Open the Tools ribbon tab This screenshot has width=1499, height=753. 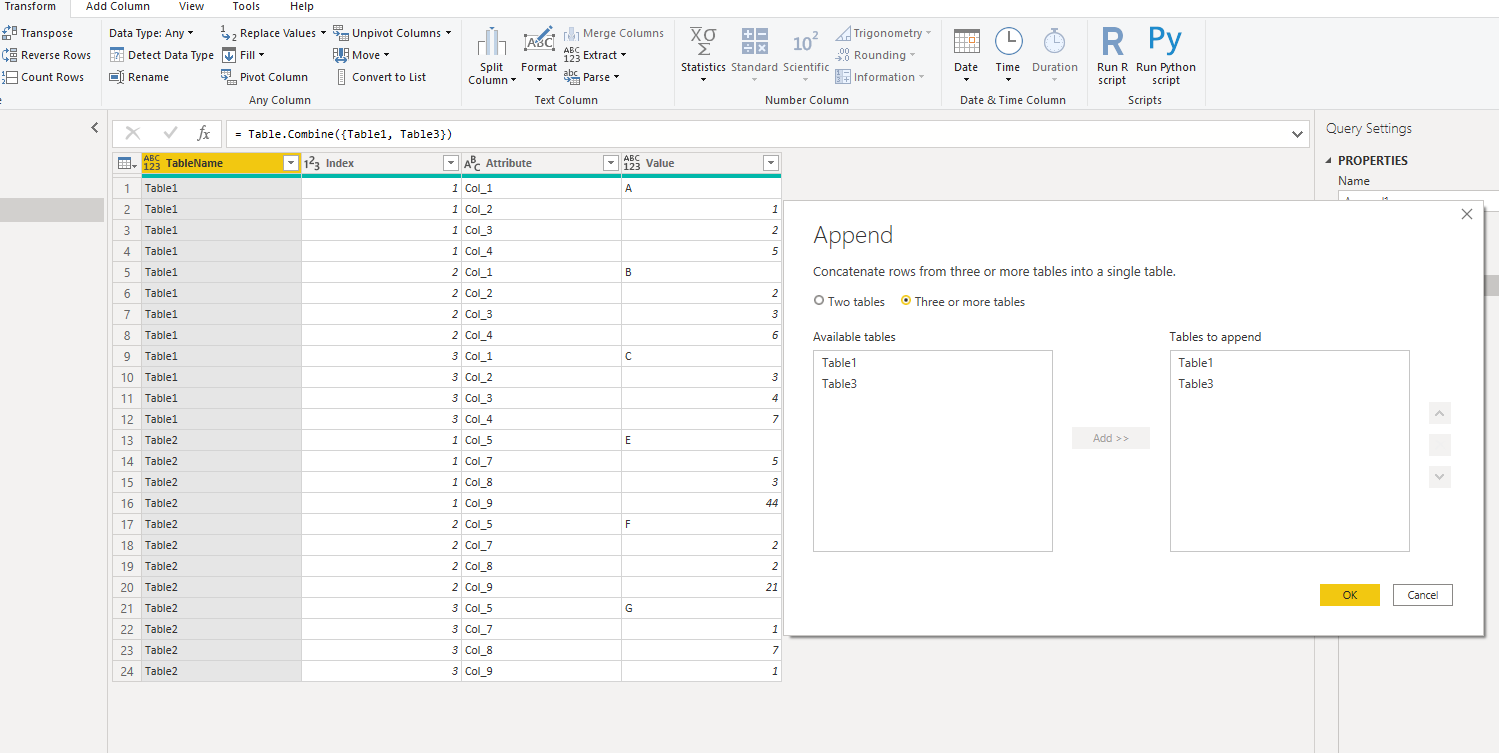[x=246, y=7]
